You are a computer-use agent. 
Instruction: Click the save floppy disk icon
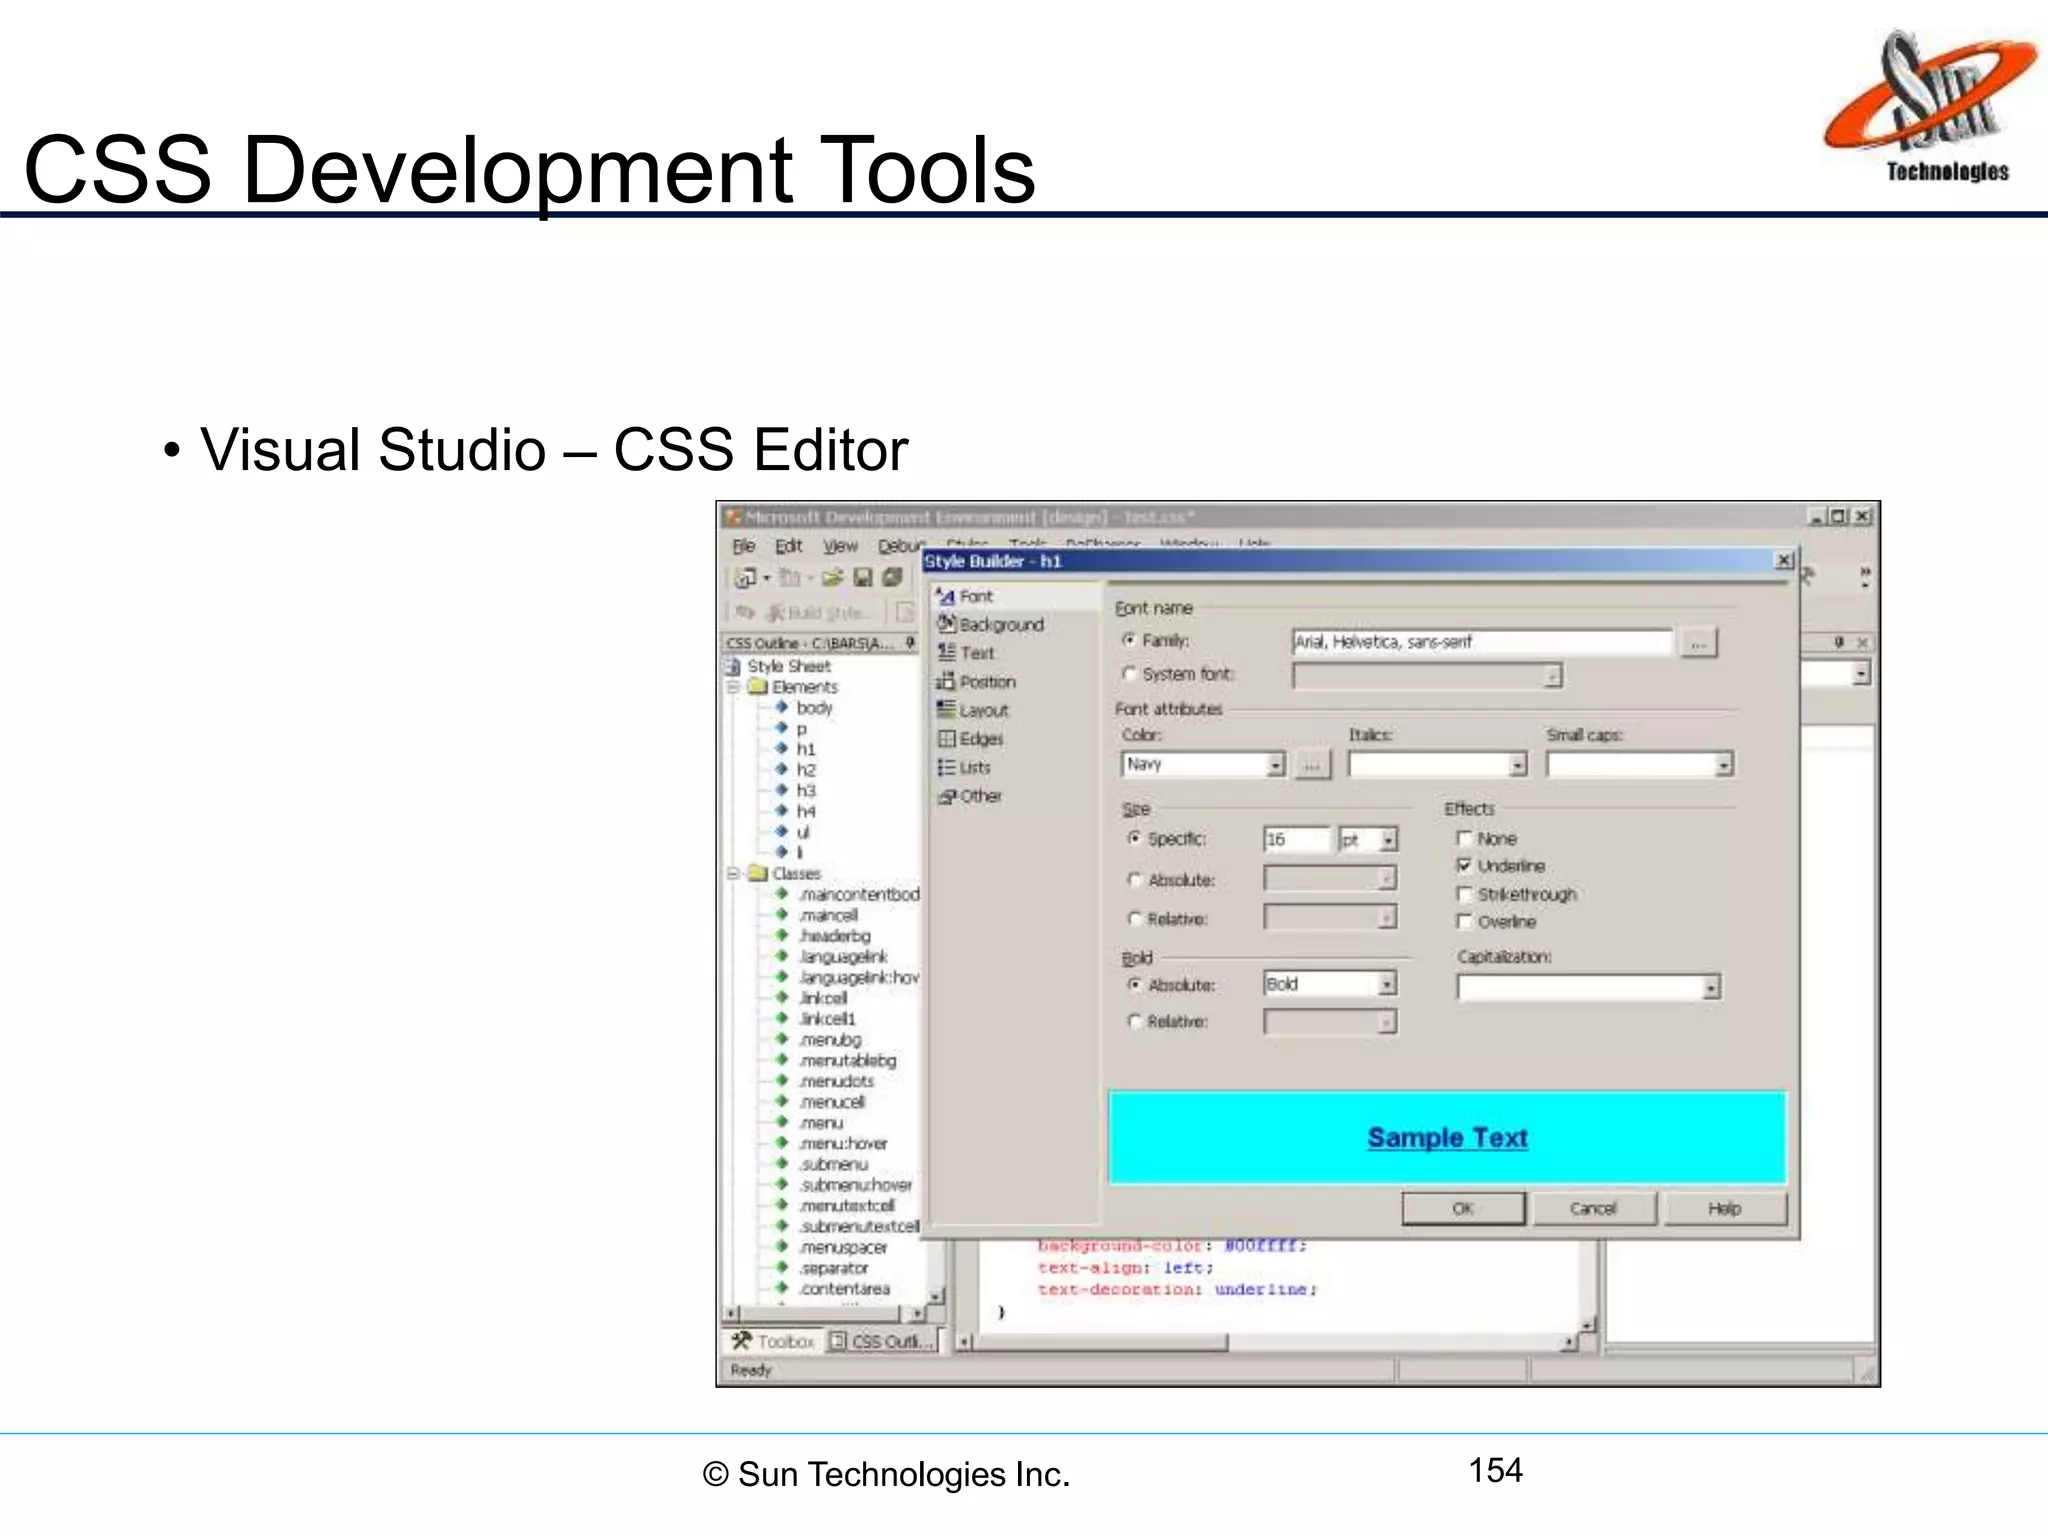(863, 578)
